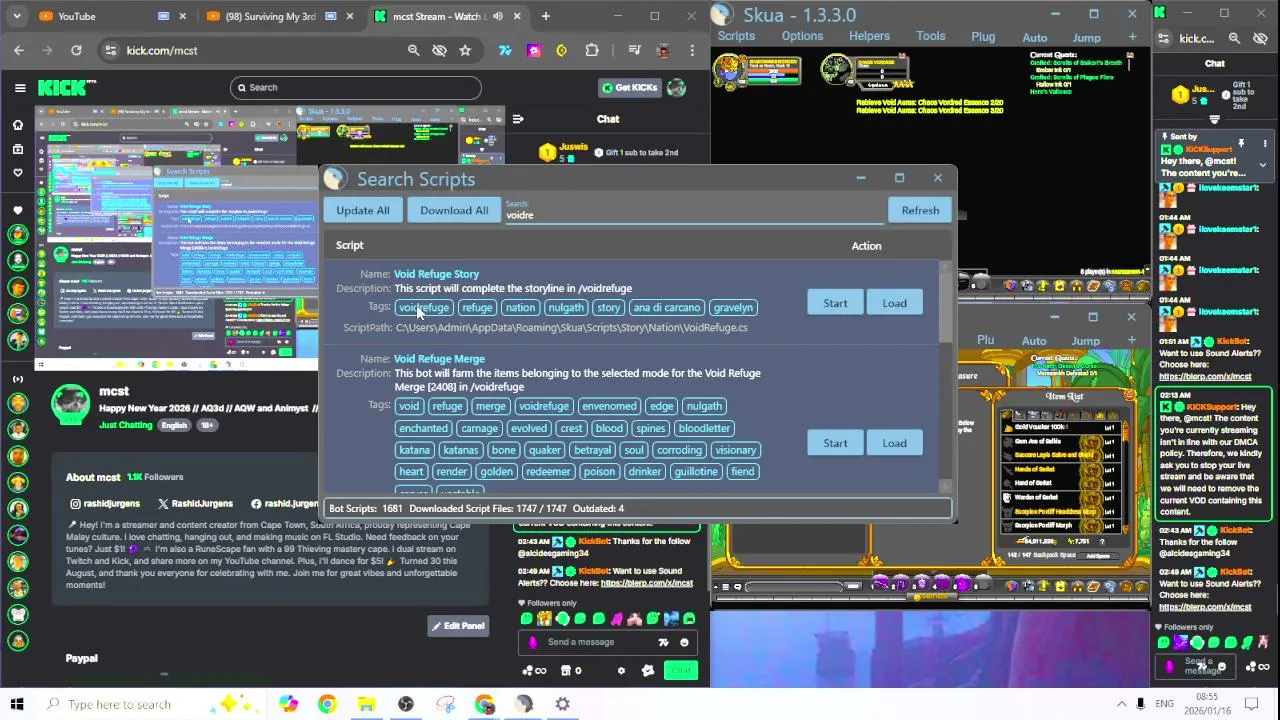Open the Skua Plug menu
Viewport: 1280px width, 720px height.
(983, 37)
